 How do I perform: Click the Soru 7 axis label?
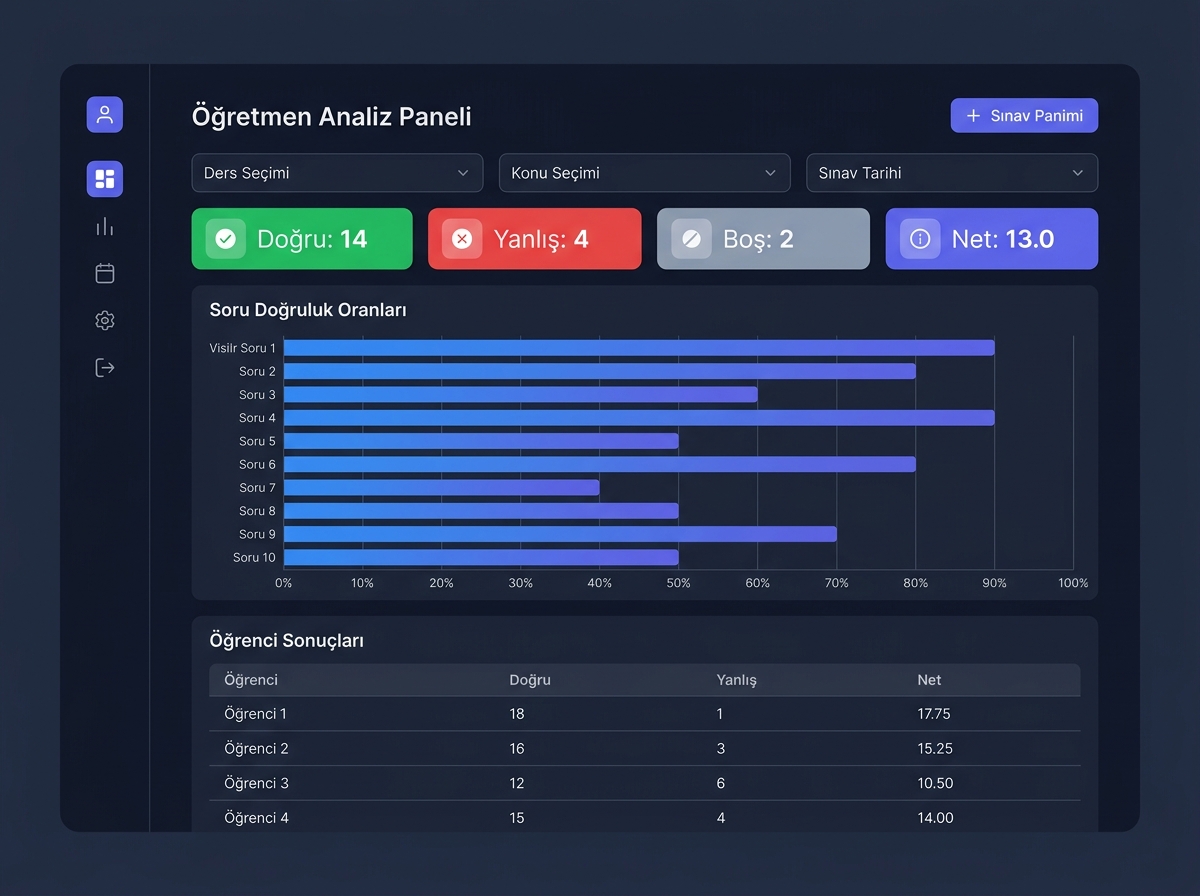(x=258, y=488)
